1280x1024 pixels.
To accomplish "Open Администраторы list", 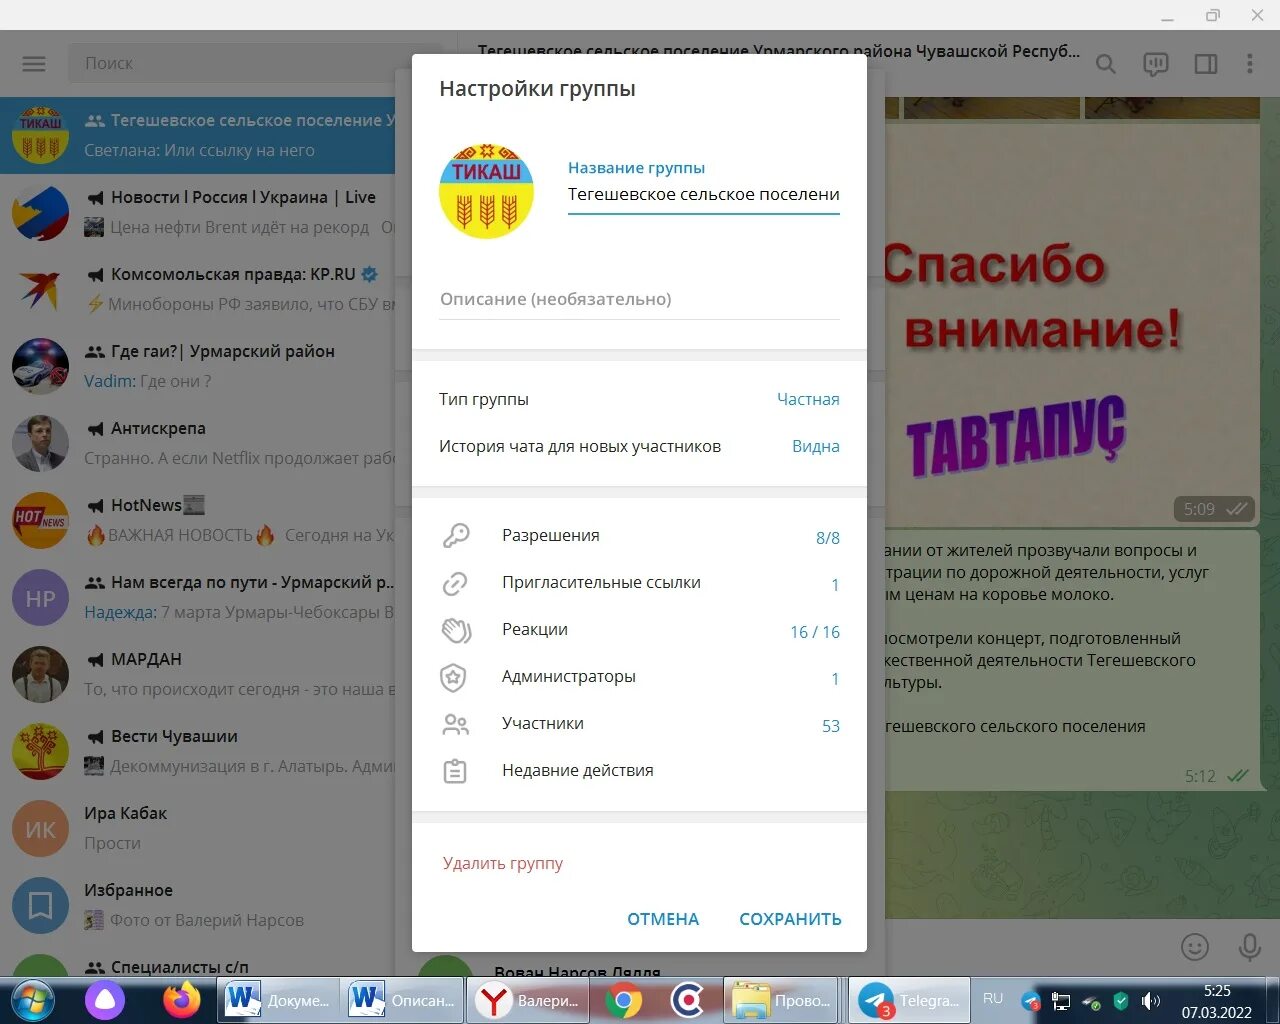I will 639,677.
